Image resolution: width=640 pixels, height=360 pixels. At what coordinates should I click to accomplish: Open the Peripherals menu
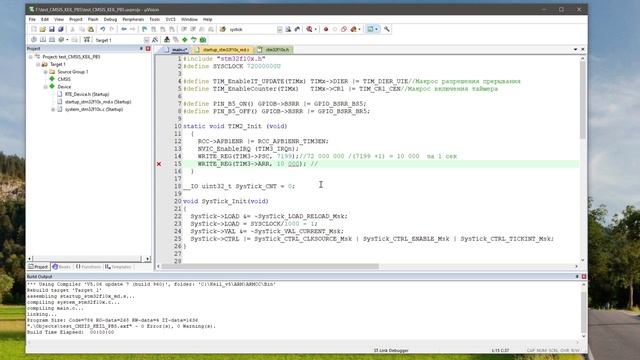(133, 19)
